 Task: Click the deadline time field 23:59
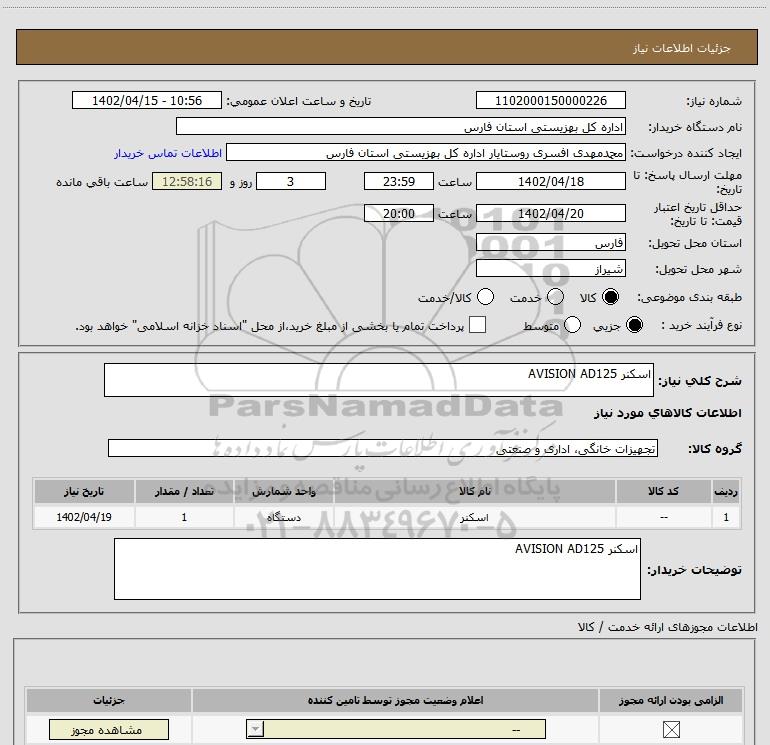pos(399,181)
